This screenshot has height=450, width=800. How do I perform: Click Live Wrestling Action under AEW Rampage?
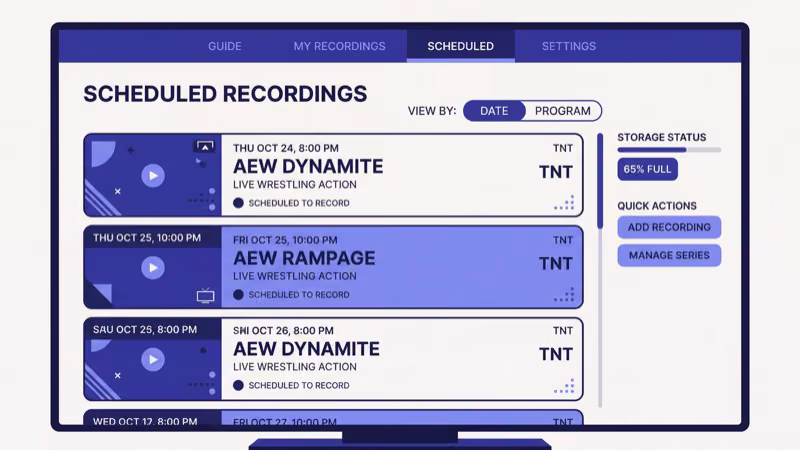(x=295, y=276)
